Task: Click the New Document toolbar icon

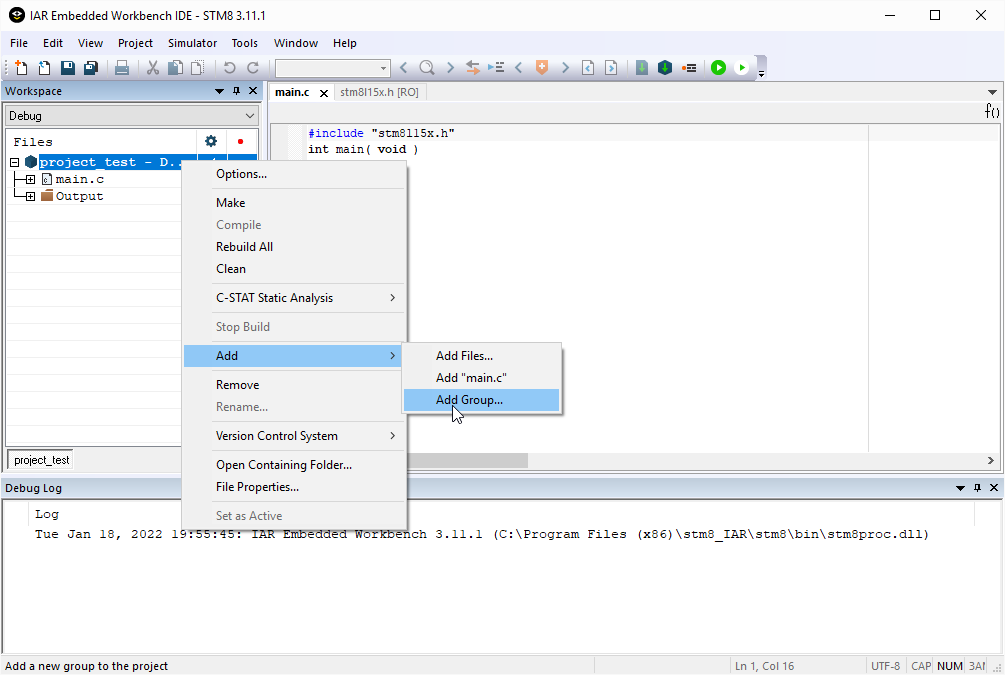Action: pyautogui.click(x=21, y=67)
